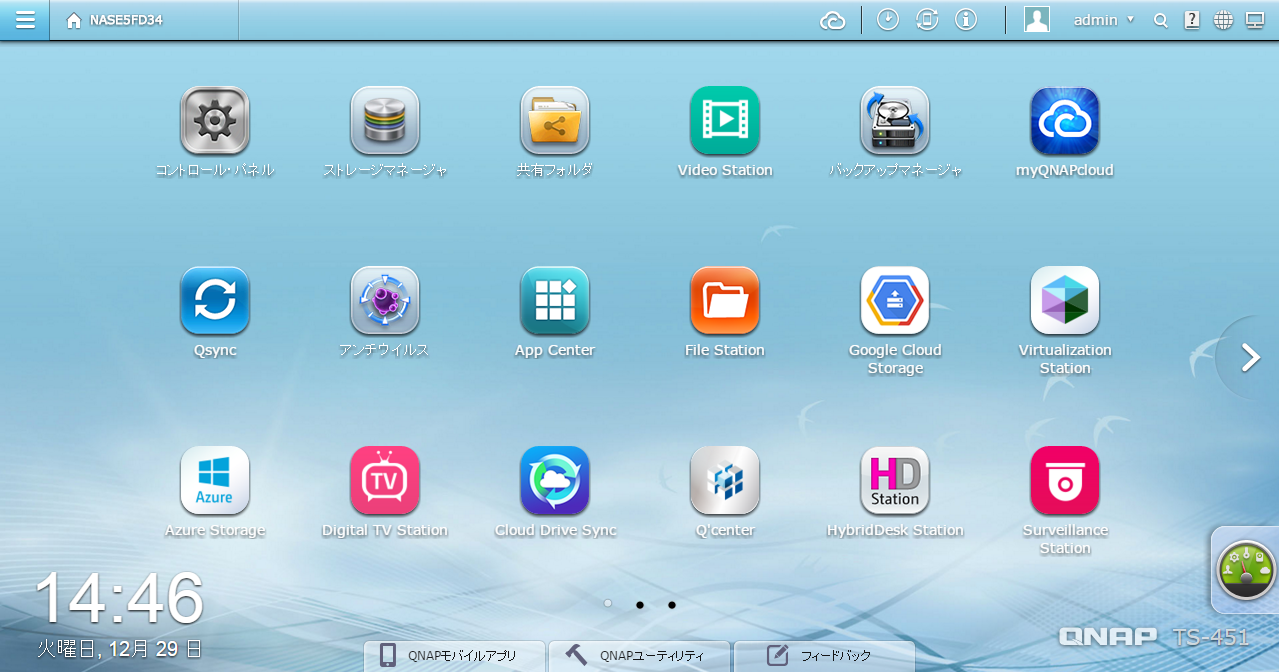Open the Control Panel (コントロール・パネル) app

(x=215, y=120)
